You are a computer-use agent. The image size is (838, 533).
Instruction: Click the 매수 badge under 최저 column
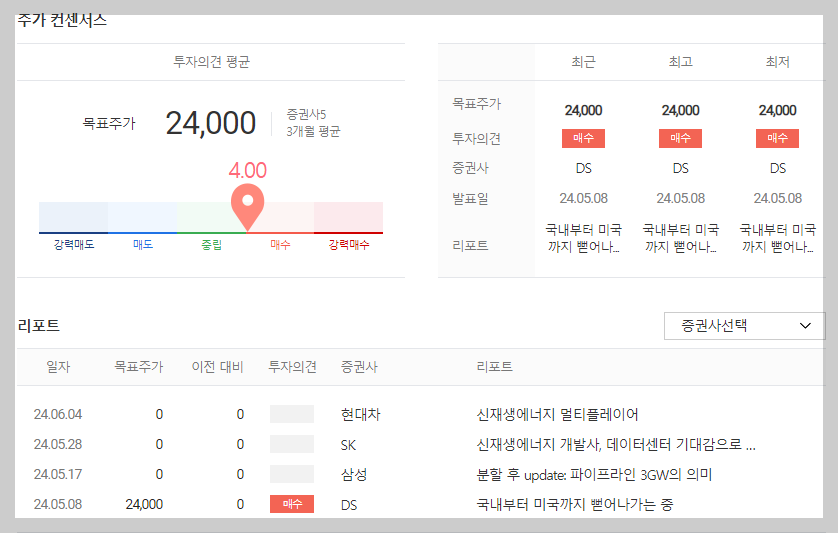click(777, 138)
